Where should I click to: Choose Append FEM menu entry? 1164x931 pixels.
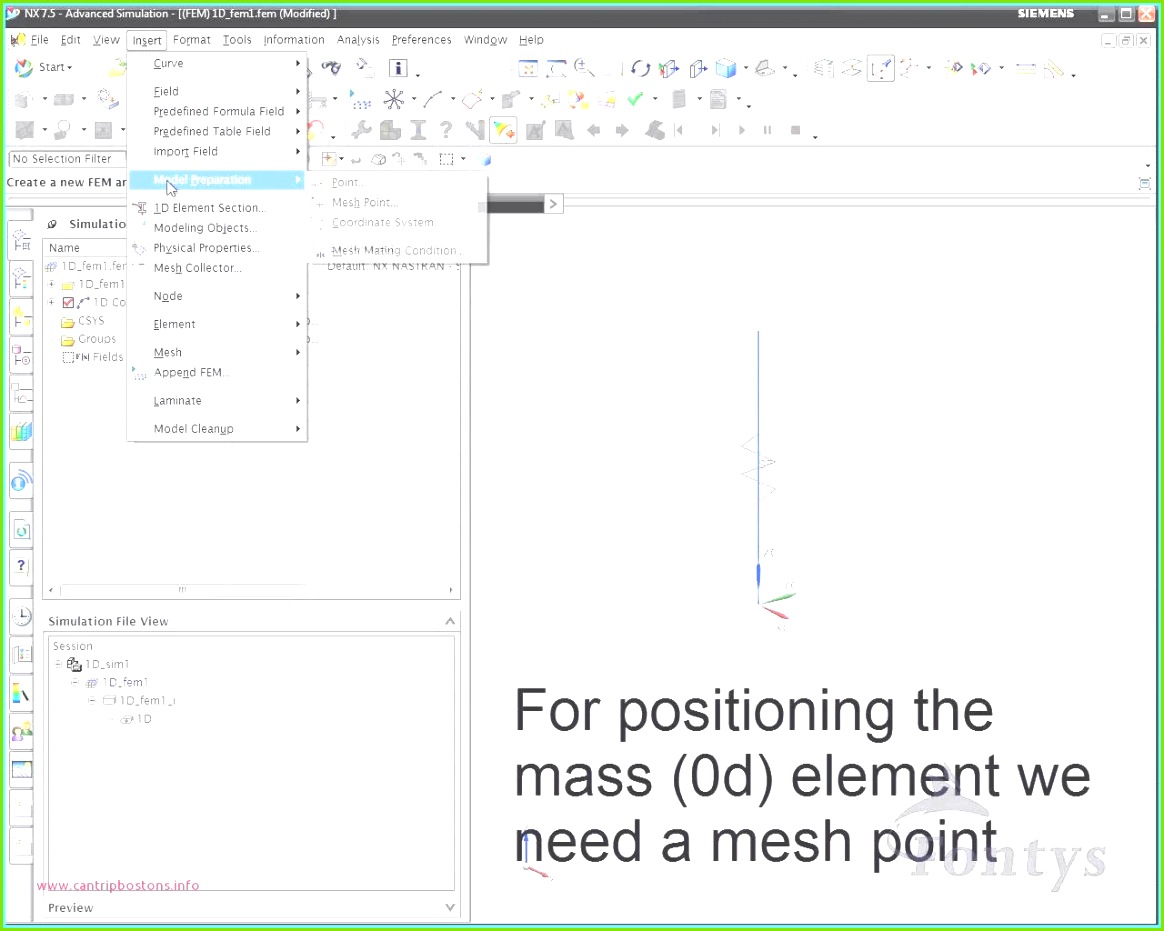[191, 373]
